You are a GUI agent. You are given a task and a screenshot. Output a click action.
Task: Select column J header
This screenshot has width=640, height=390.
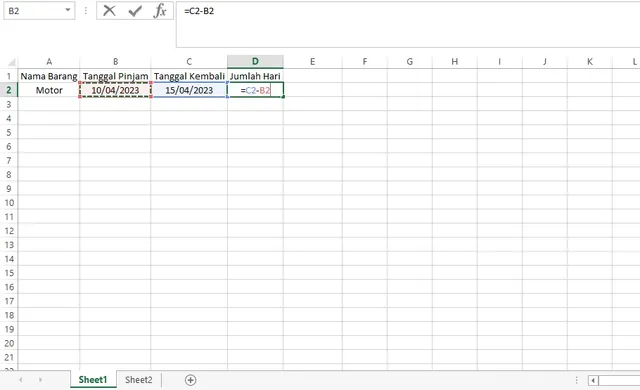coord(544,62)
